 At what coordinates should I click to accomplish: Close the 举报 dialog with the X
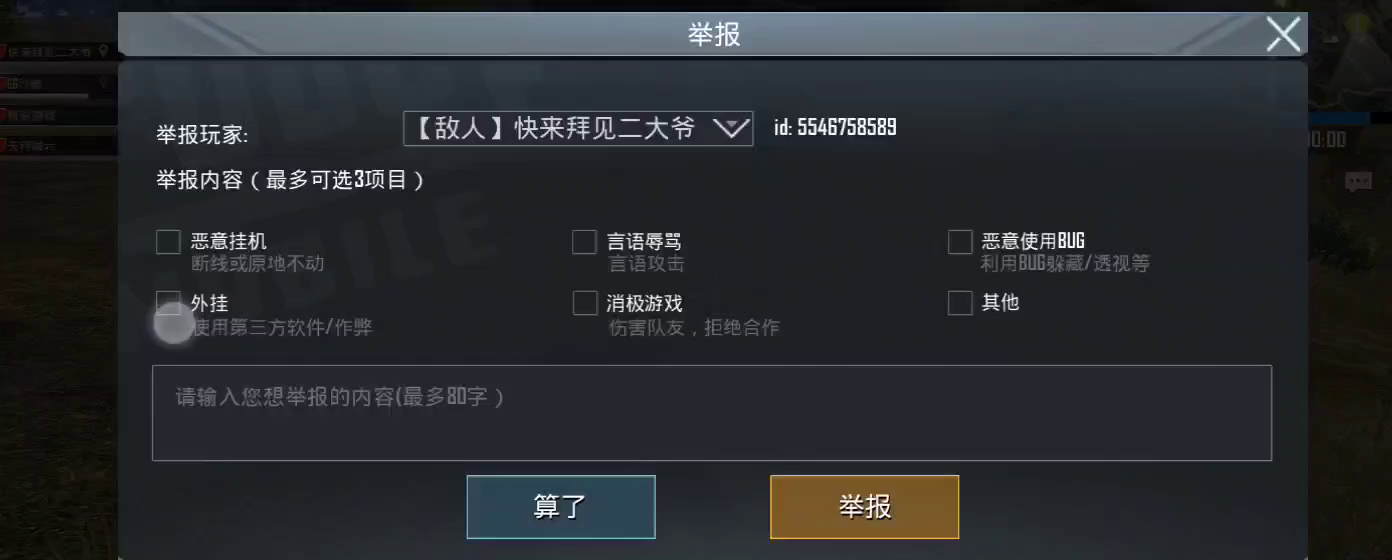[1283, 34]
